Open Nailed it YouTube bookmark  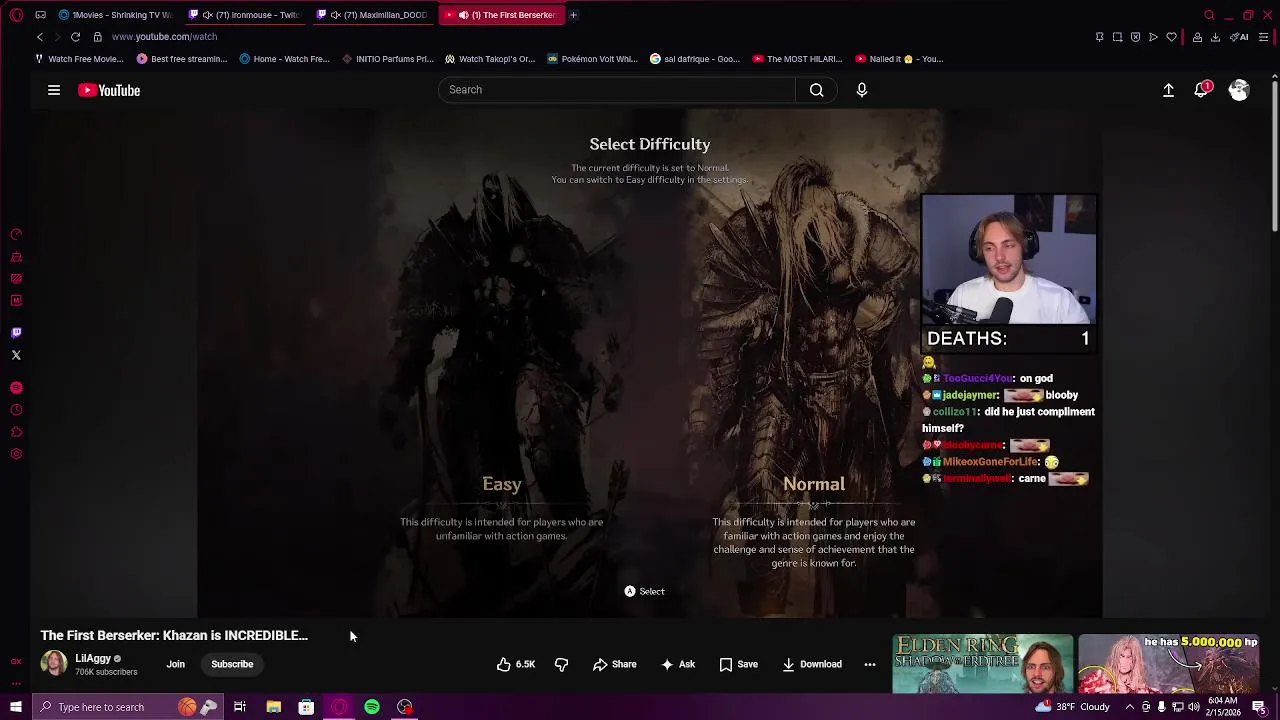[899, 59]
